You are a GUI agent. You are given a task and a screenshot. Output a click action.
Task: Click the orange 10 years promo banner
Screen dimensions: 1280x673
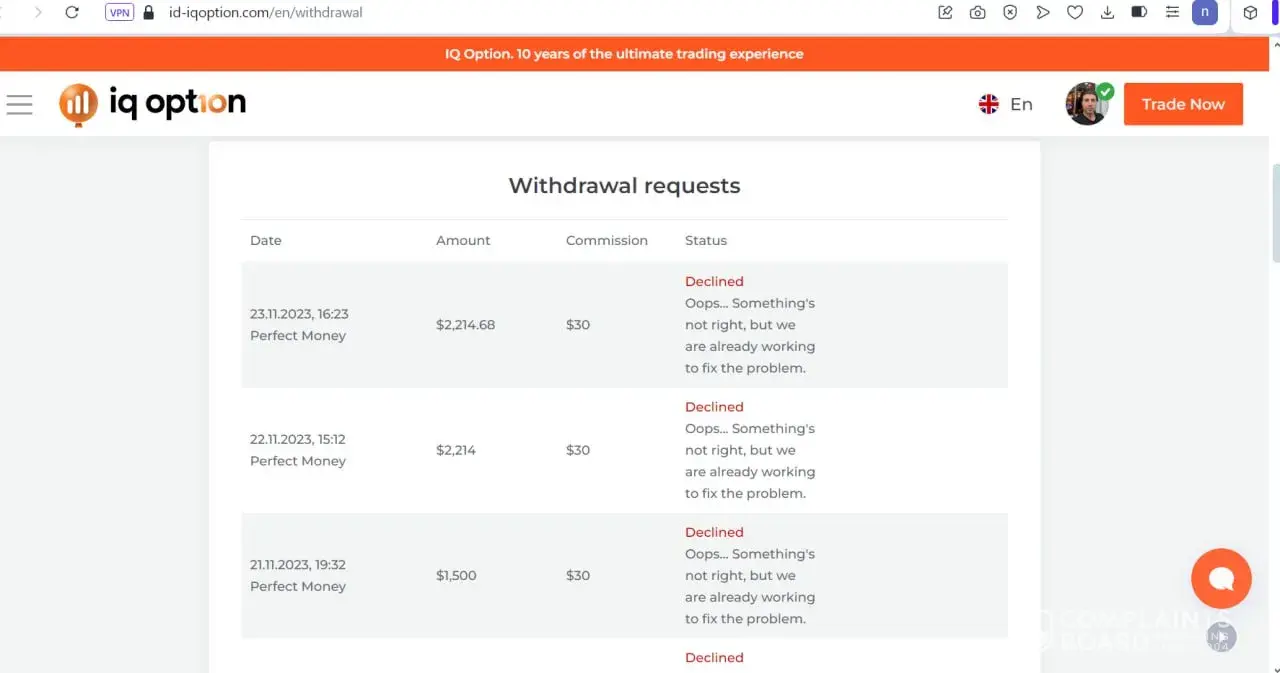(x=624, y=54)
